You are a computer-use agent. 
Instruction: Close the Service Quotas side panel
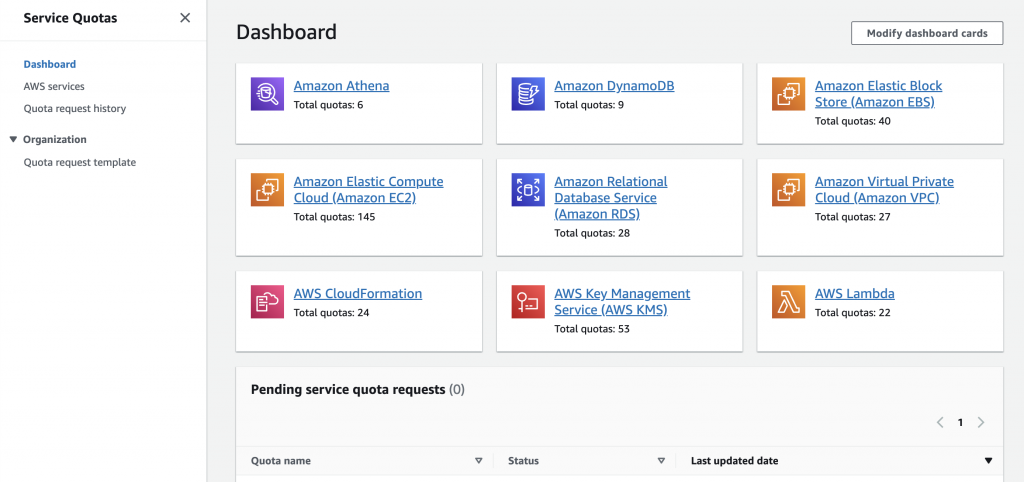point(185,18)
